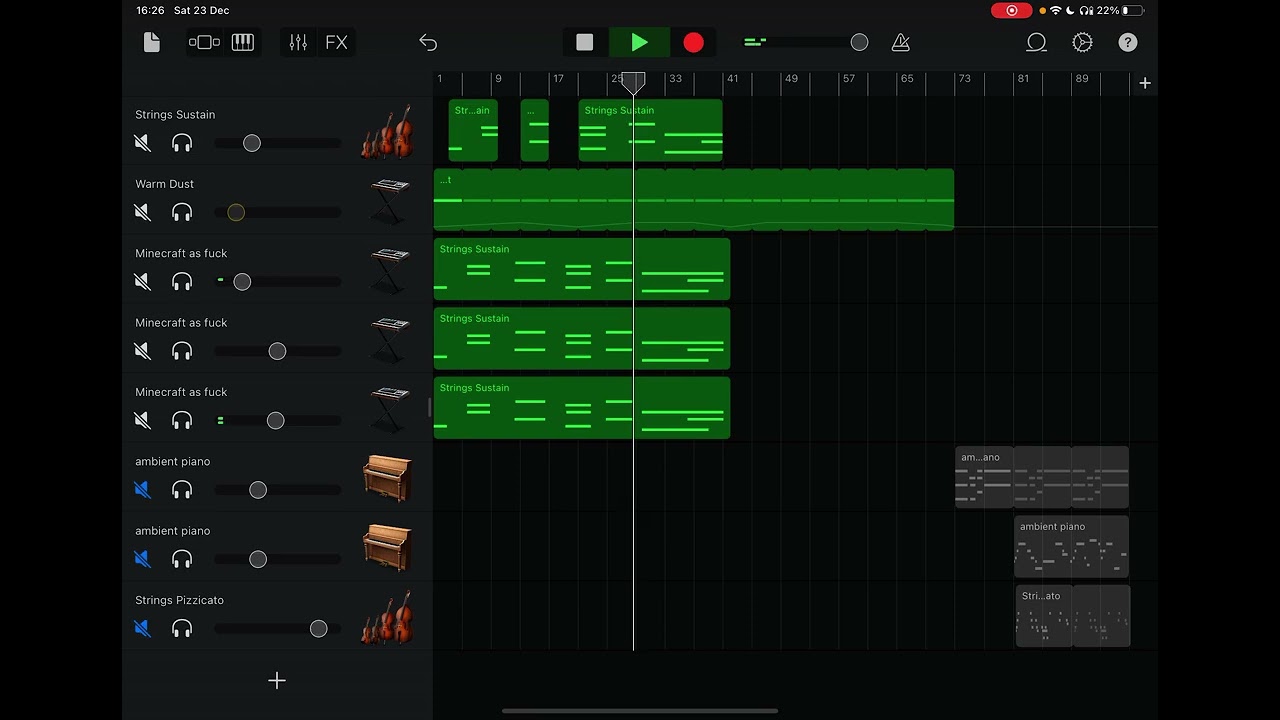Jump to bar 73 on ruler
1280x720 pixels.
[x=964, y=79]
